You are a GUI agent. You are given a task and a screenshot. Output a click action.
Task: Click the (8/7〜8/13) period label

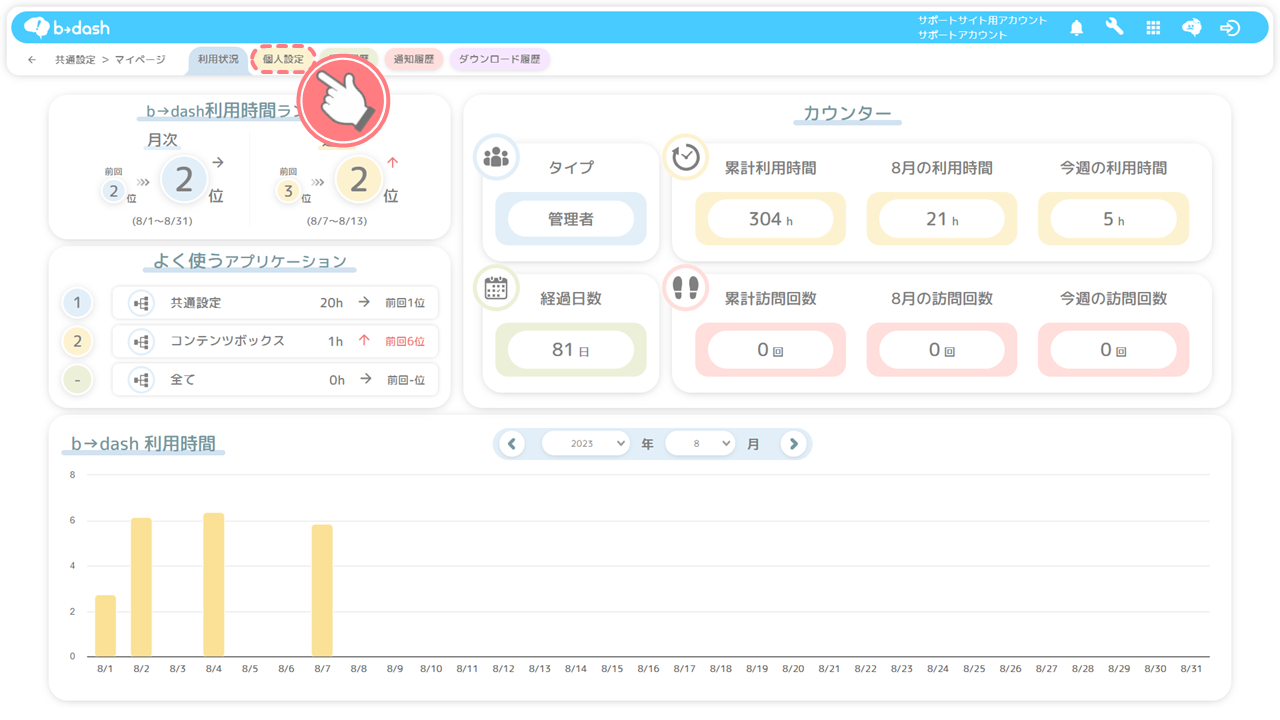click(x=337, y=221)
